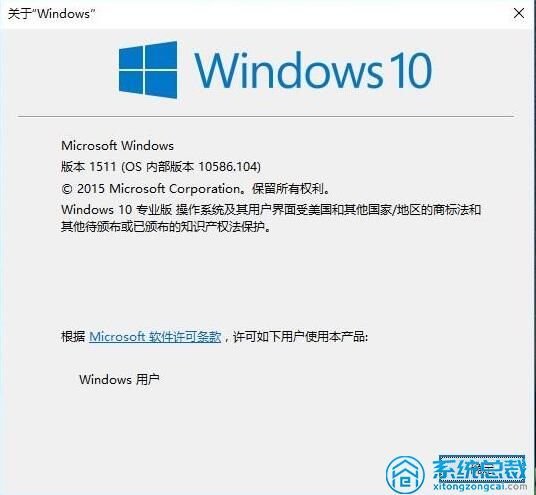Select the 版本 1511 version label

(x=89, y=167)
